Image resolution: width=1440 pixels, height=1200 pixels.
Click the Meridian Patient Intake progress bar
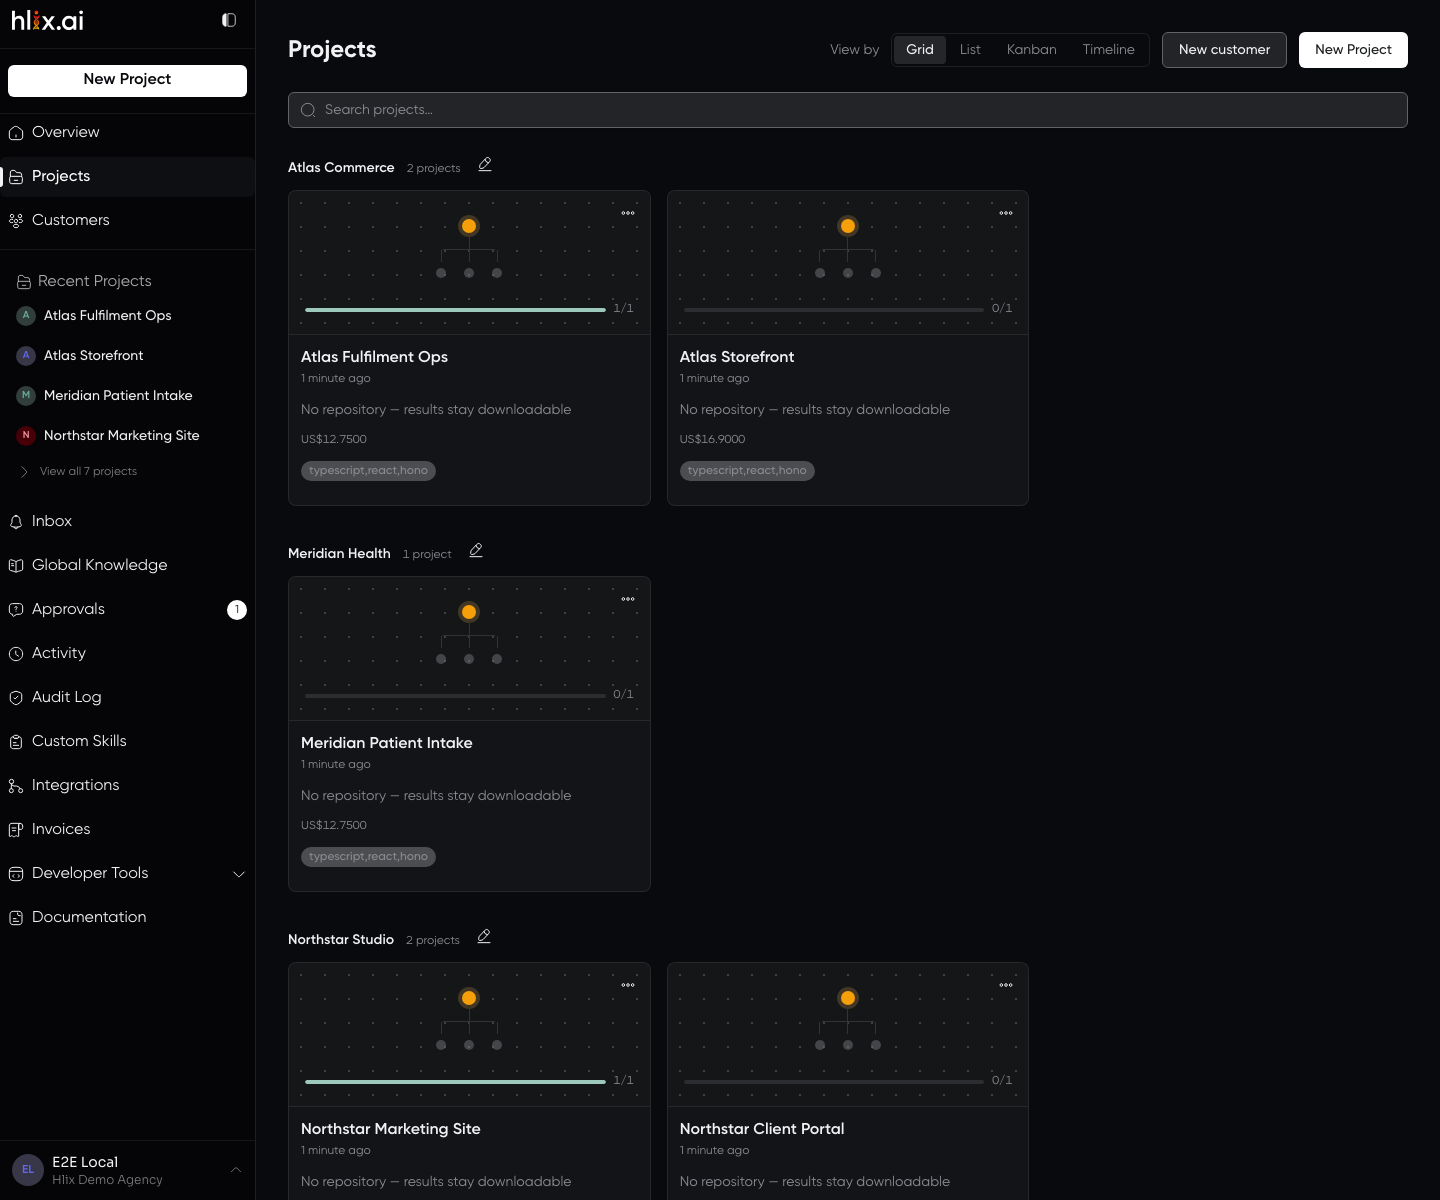(455, 696)
